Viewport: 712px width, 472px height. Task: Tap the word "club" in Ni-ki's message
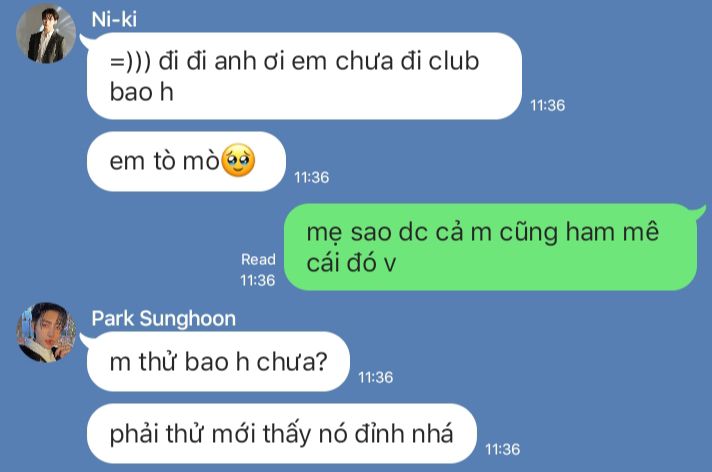(x=454, y=61)
